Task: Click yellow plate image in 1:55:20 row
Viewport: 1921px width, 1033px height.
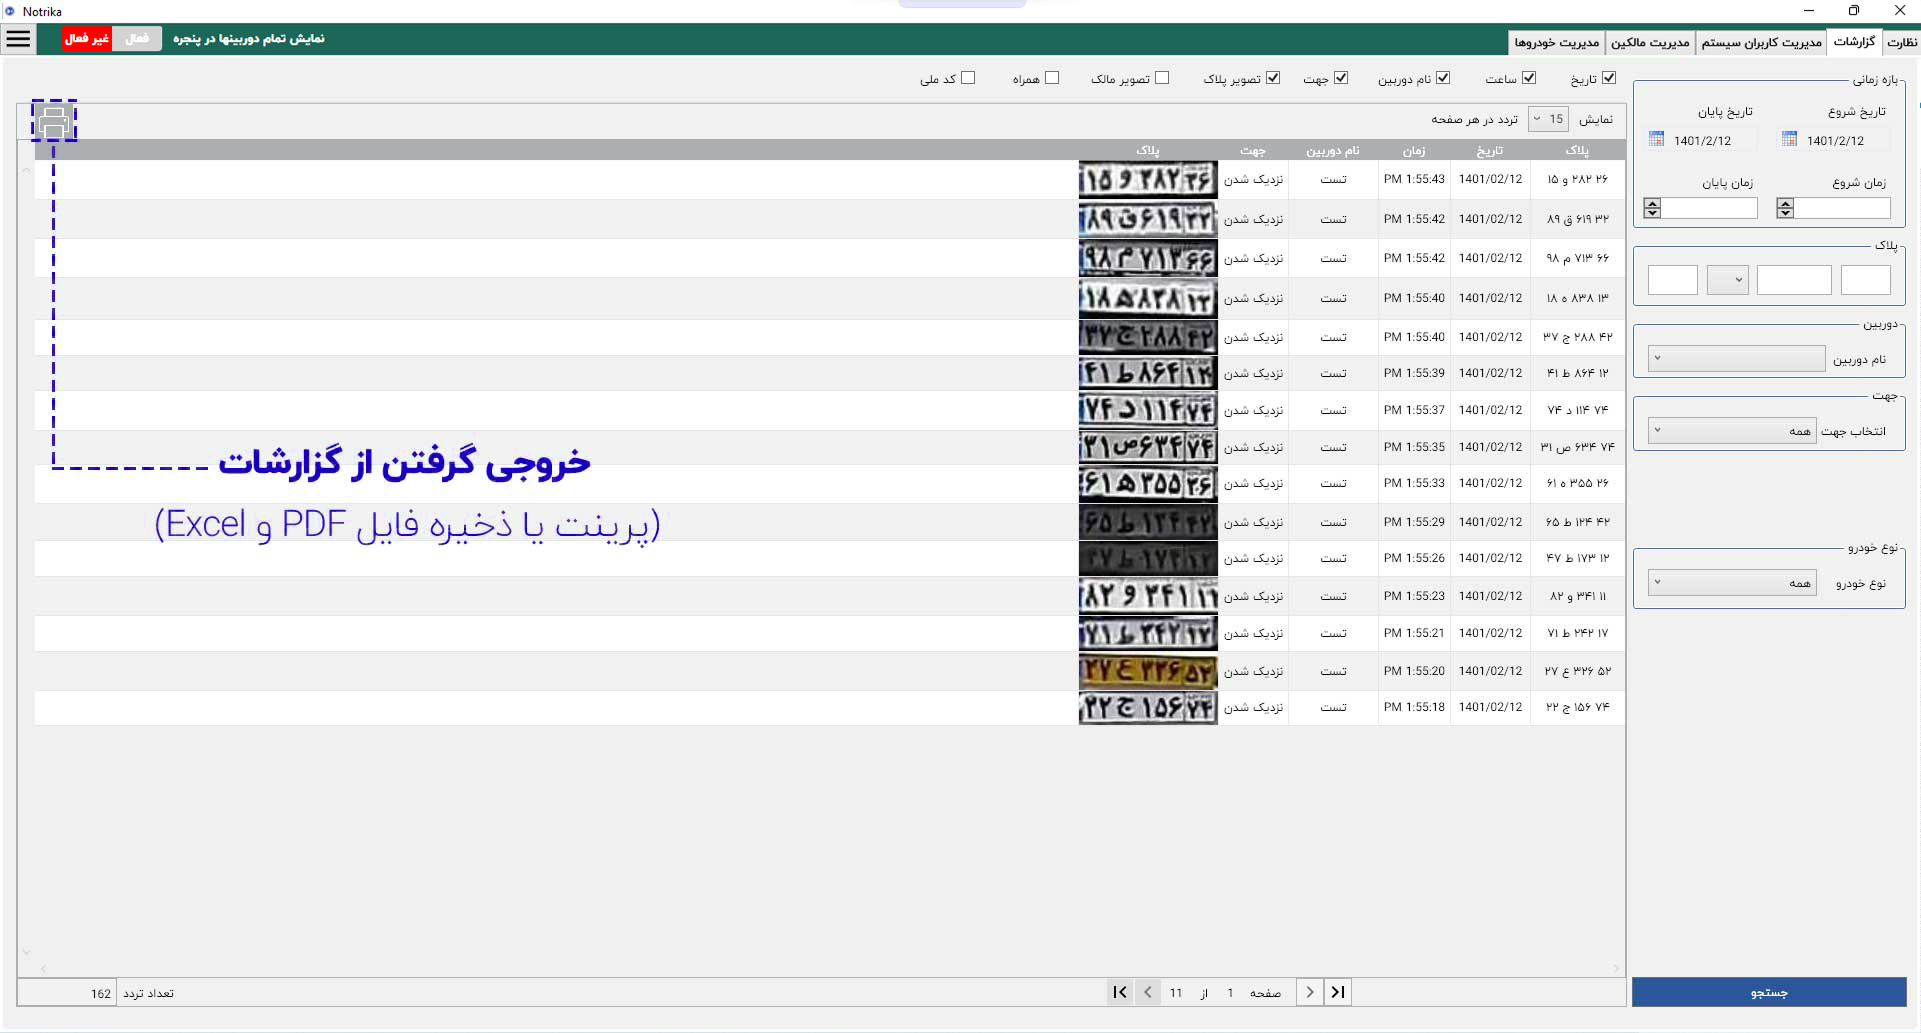Action: pyautogui.click(x=1148, y=671)
